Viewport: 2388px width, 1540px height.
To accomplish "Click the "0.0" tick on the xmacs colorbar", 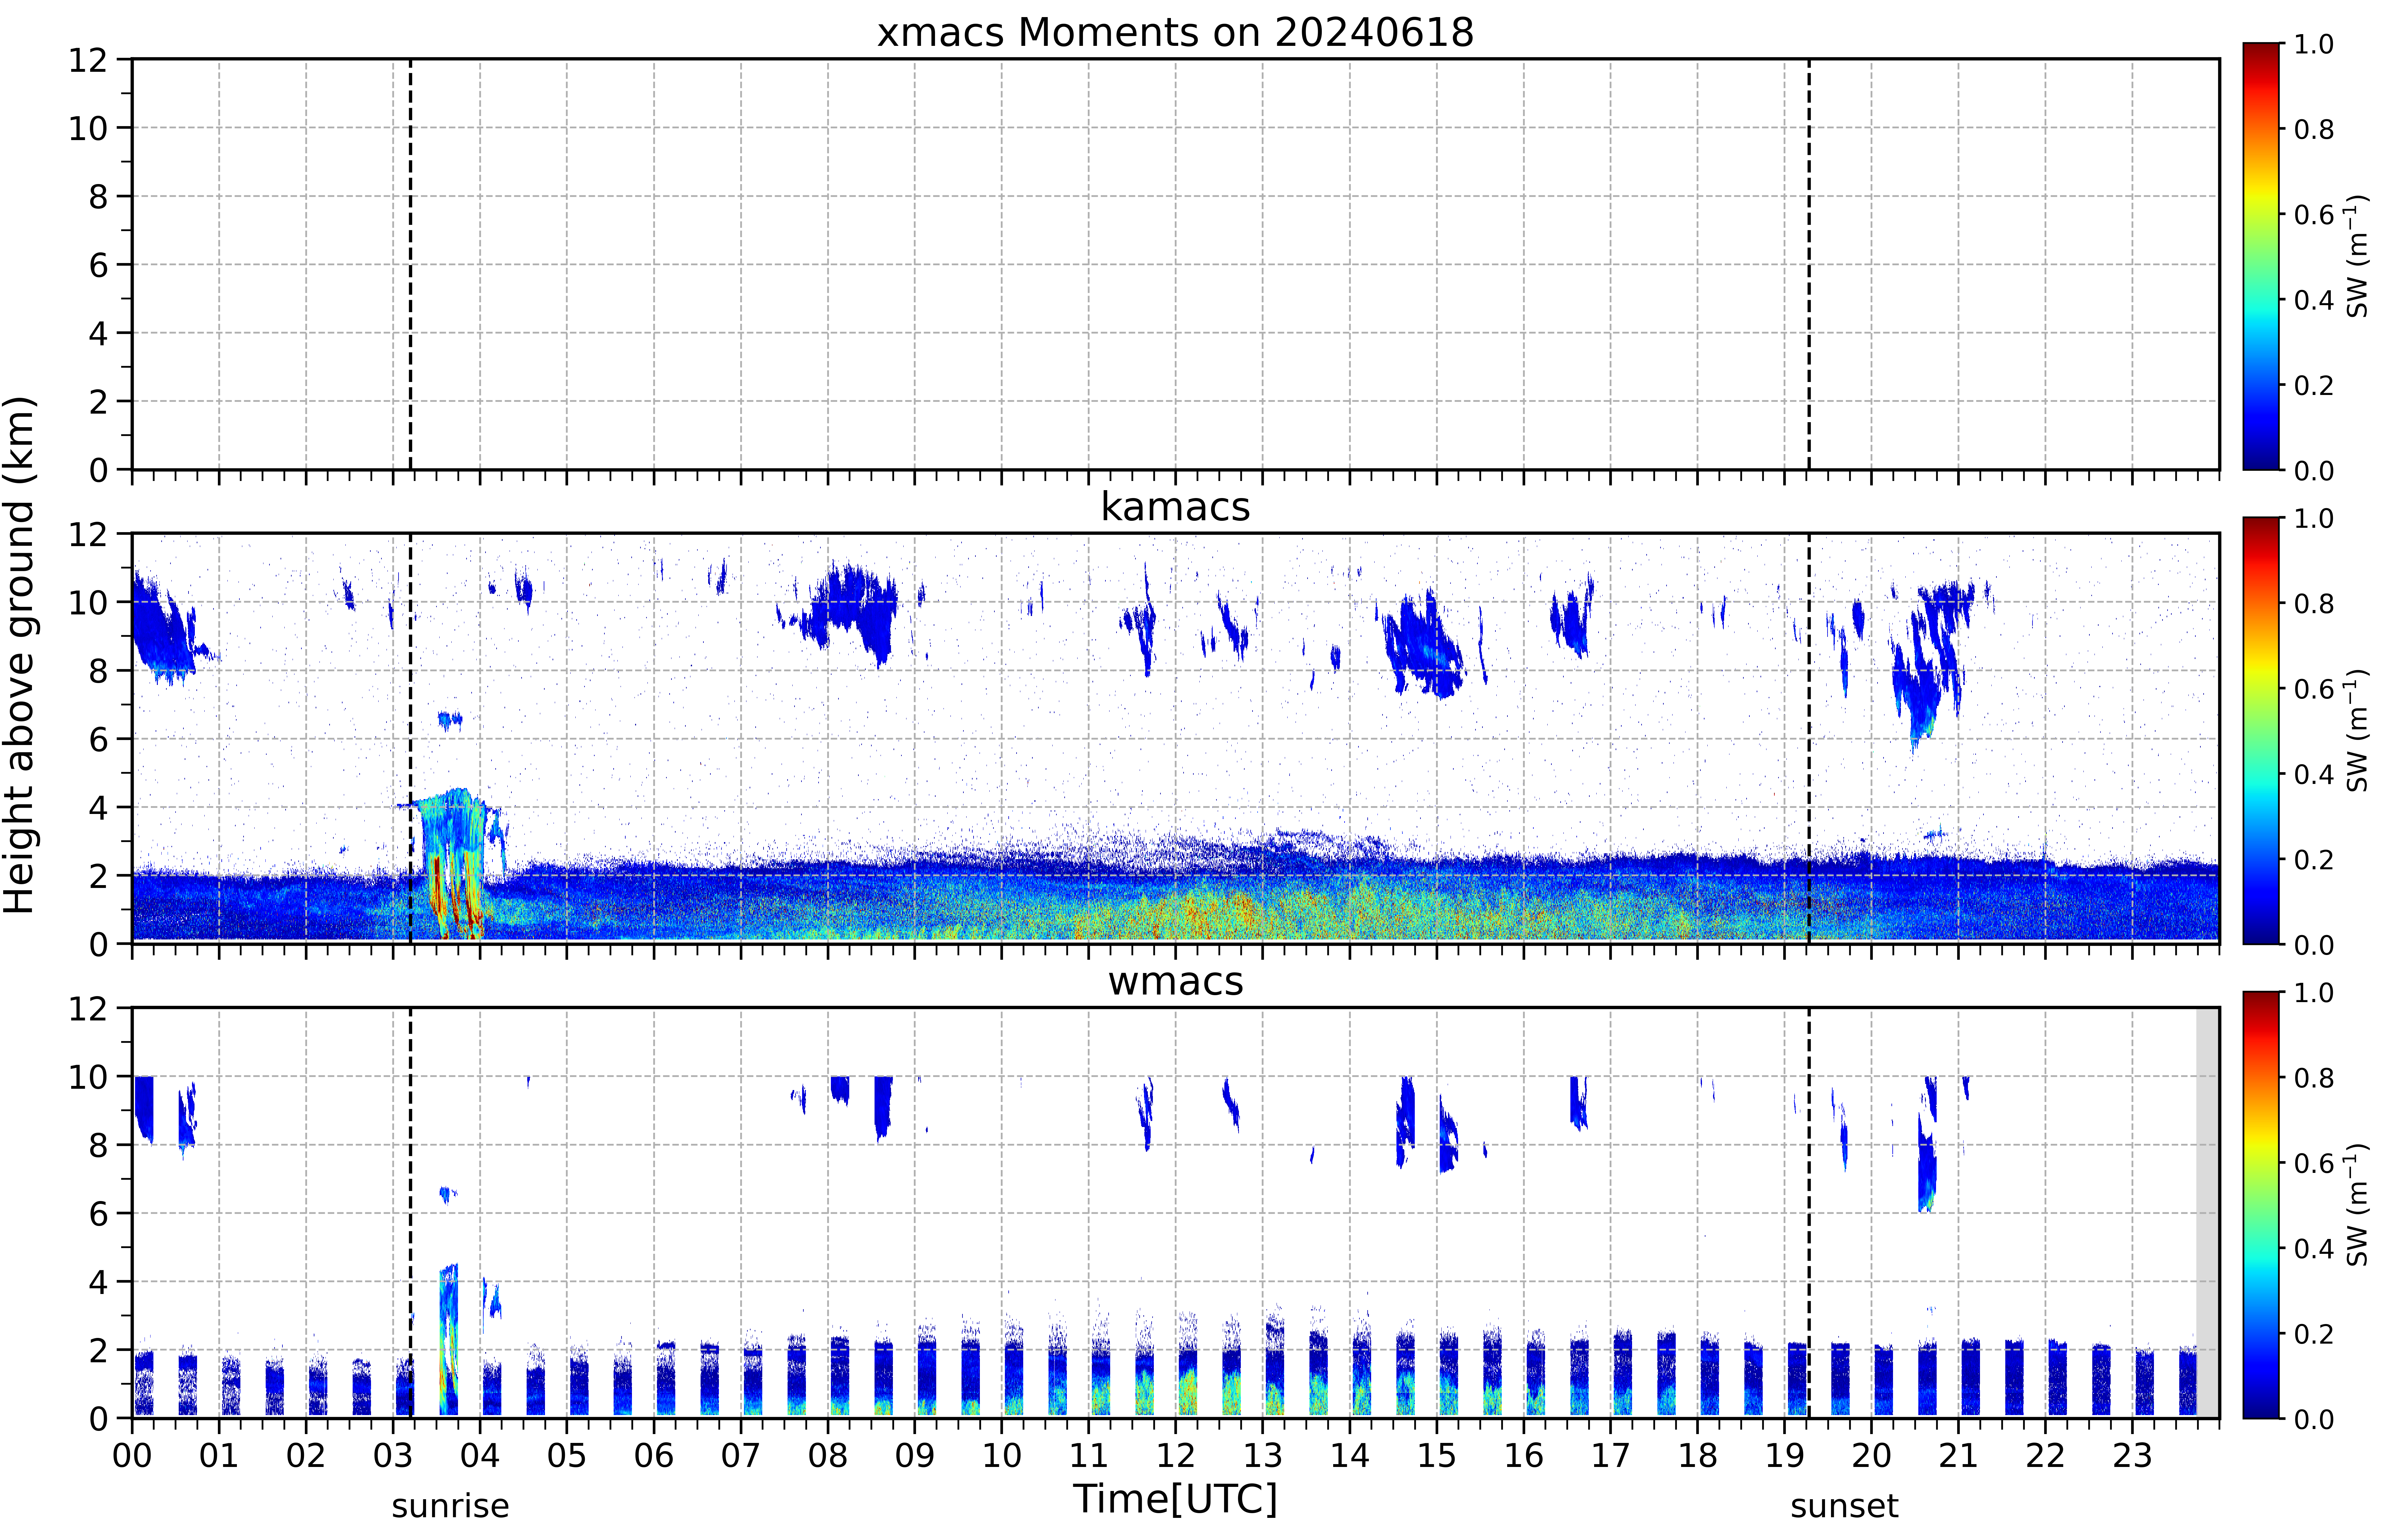I will tap(2314, 470).
